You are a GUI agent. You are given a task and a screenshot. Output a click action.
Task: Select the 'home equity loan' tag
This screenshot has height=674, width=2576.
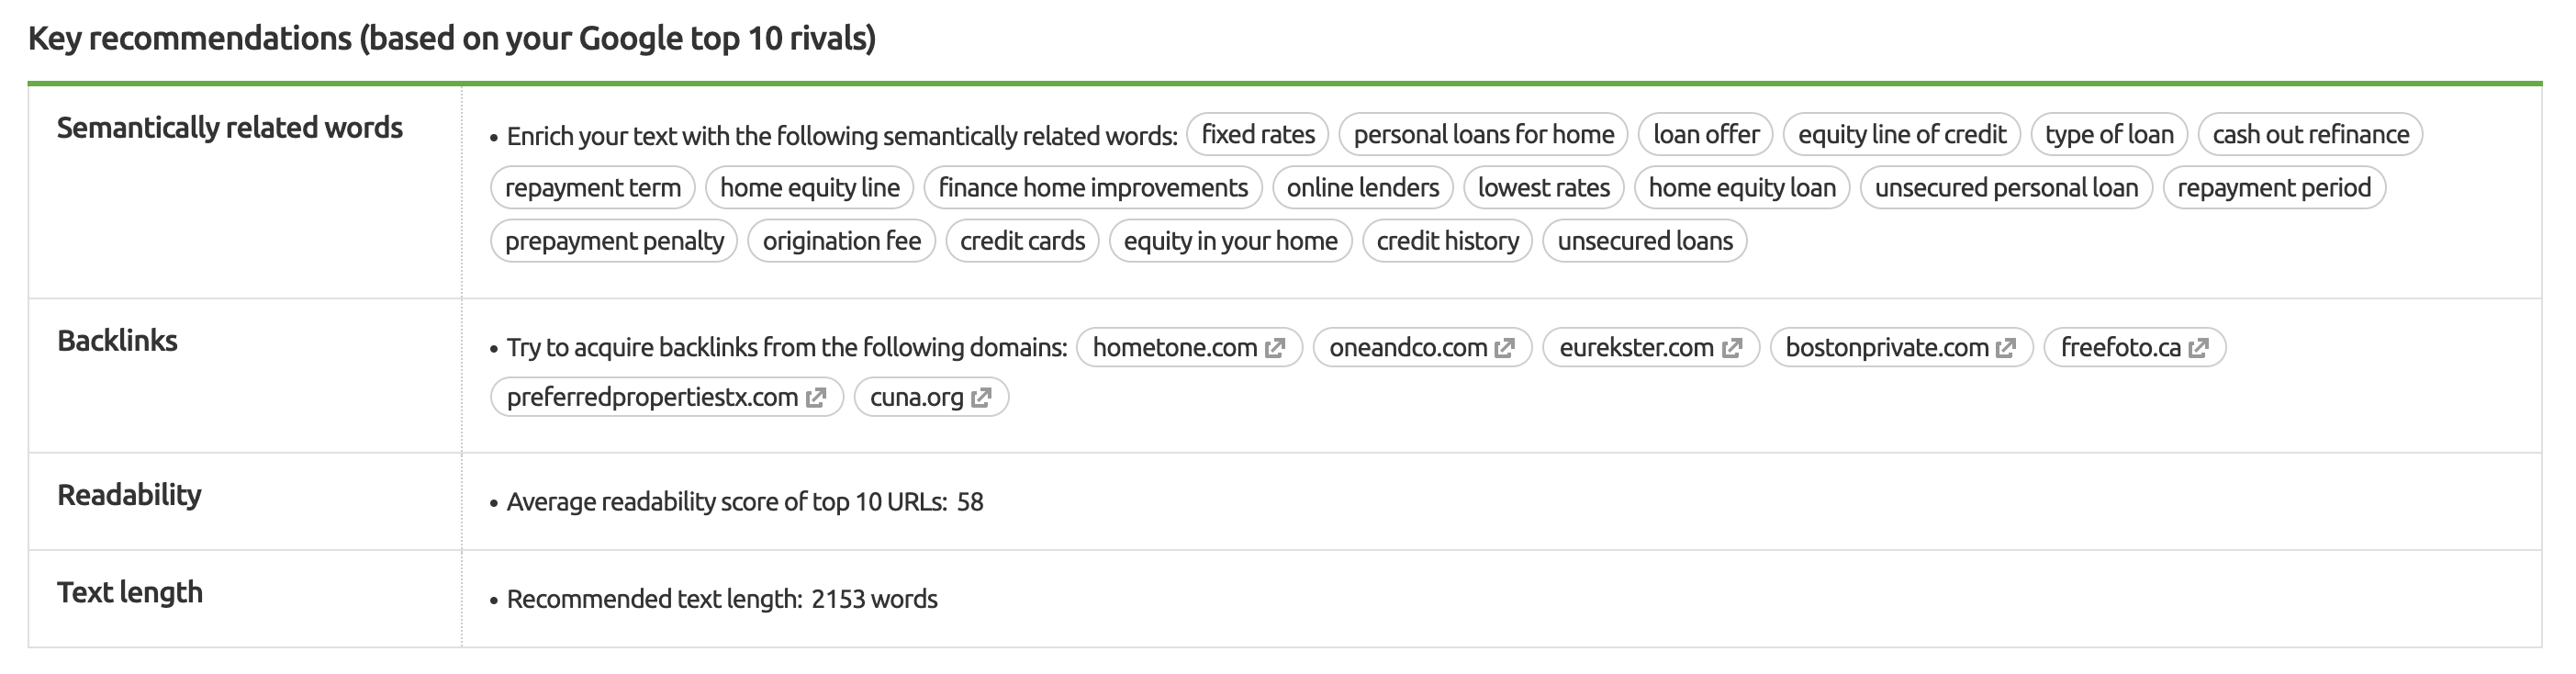(1741, 188)
